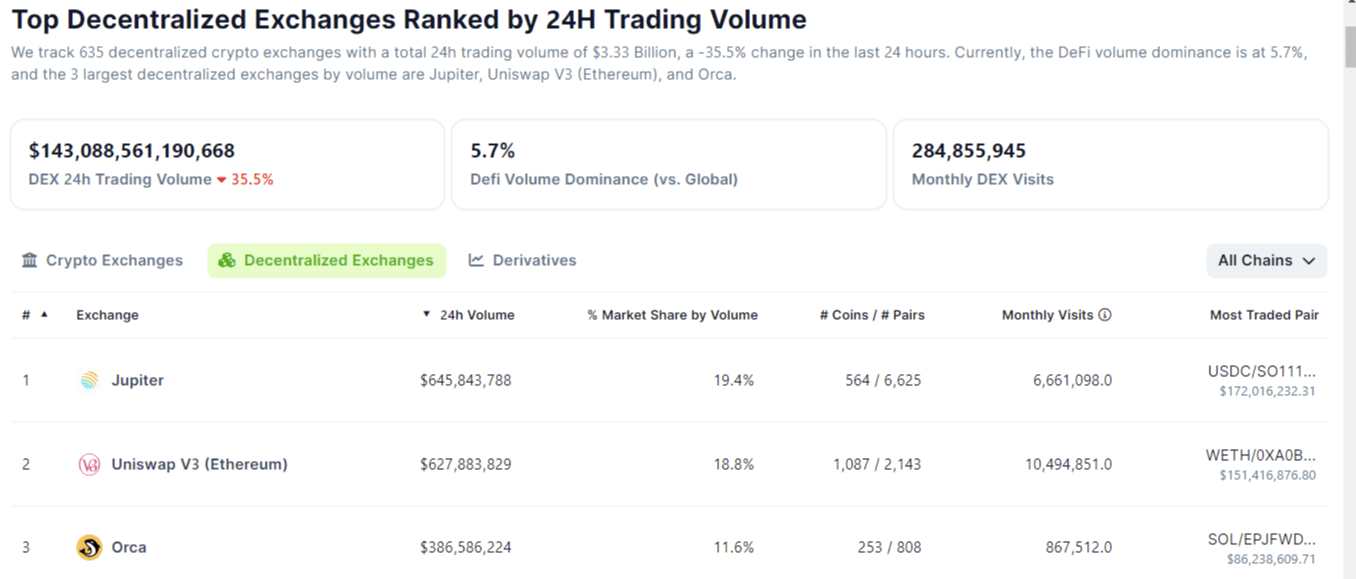Click the sort arrow beside 24h Volume

pos(427,314)
